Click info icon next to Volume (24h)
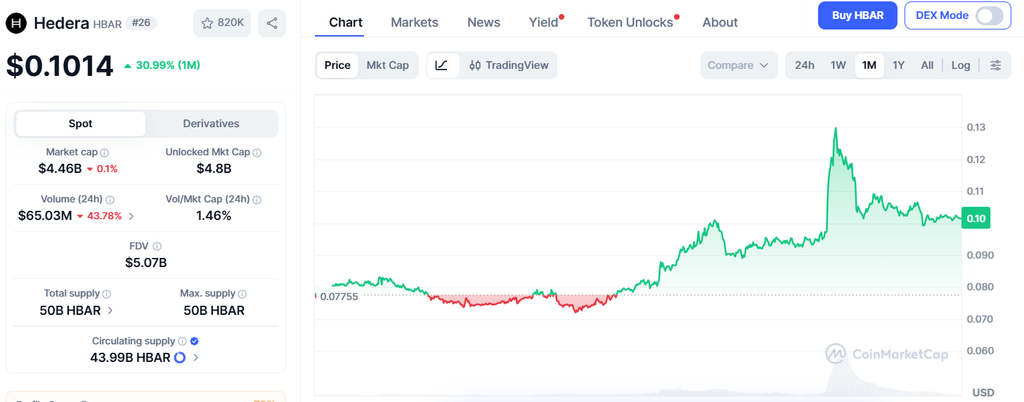The image size is (1024, 402). point(110,200)
